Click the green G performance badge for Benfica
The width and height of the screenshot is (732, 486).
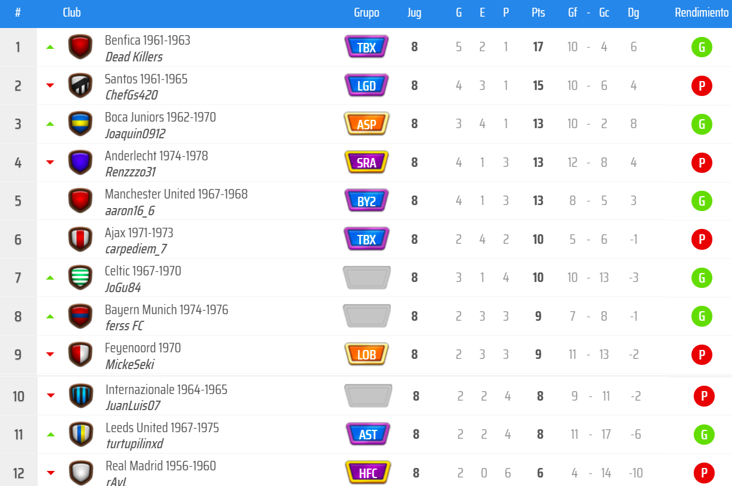[701, 47]
